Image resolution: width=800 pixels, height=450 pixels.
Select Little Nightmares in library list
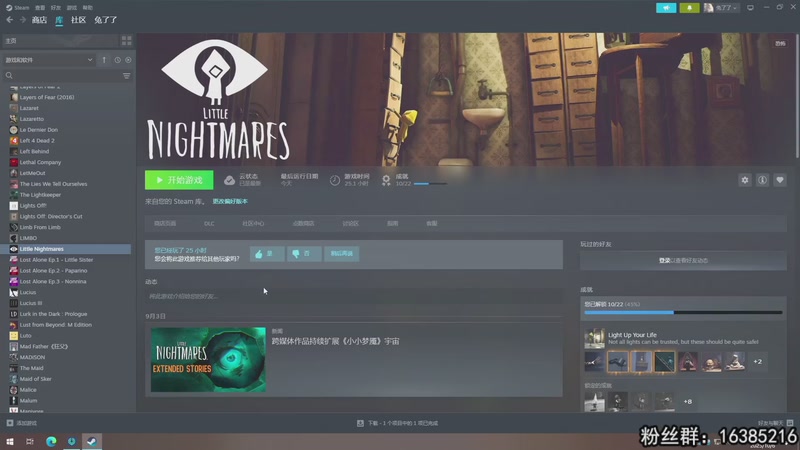[x=66, y=249]
